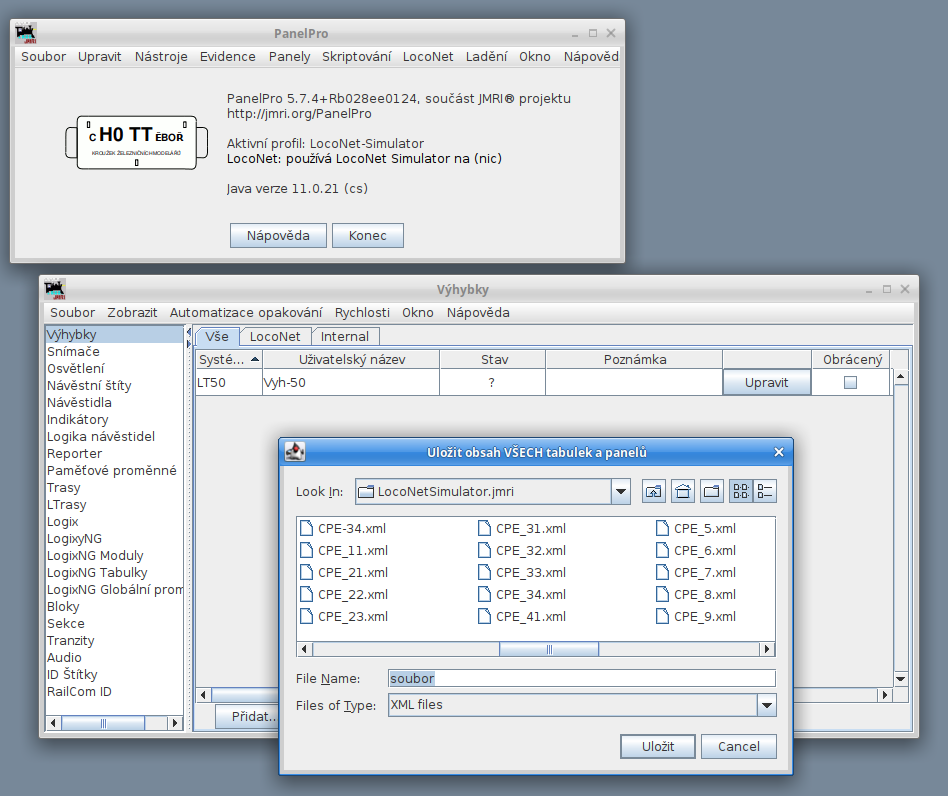Click the Konec button
The height and width of the screenshot is (796, 948).
pos(368,236)
